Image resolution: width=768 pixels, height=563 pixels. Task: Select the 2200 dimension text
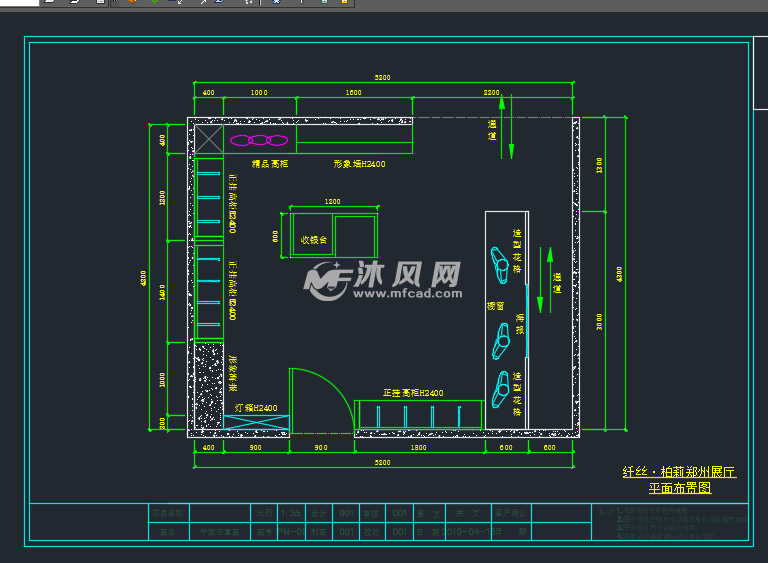pos(491,93)
